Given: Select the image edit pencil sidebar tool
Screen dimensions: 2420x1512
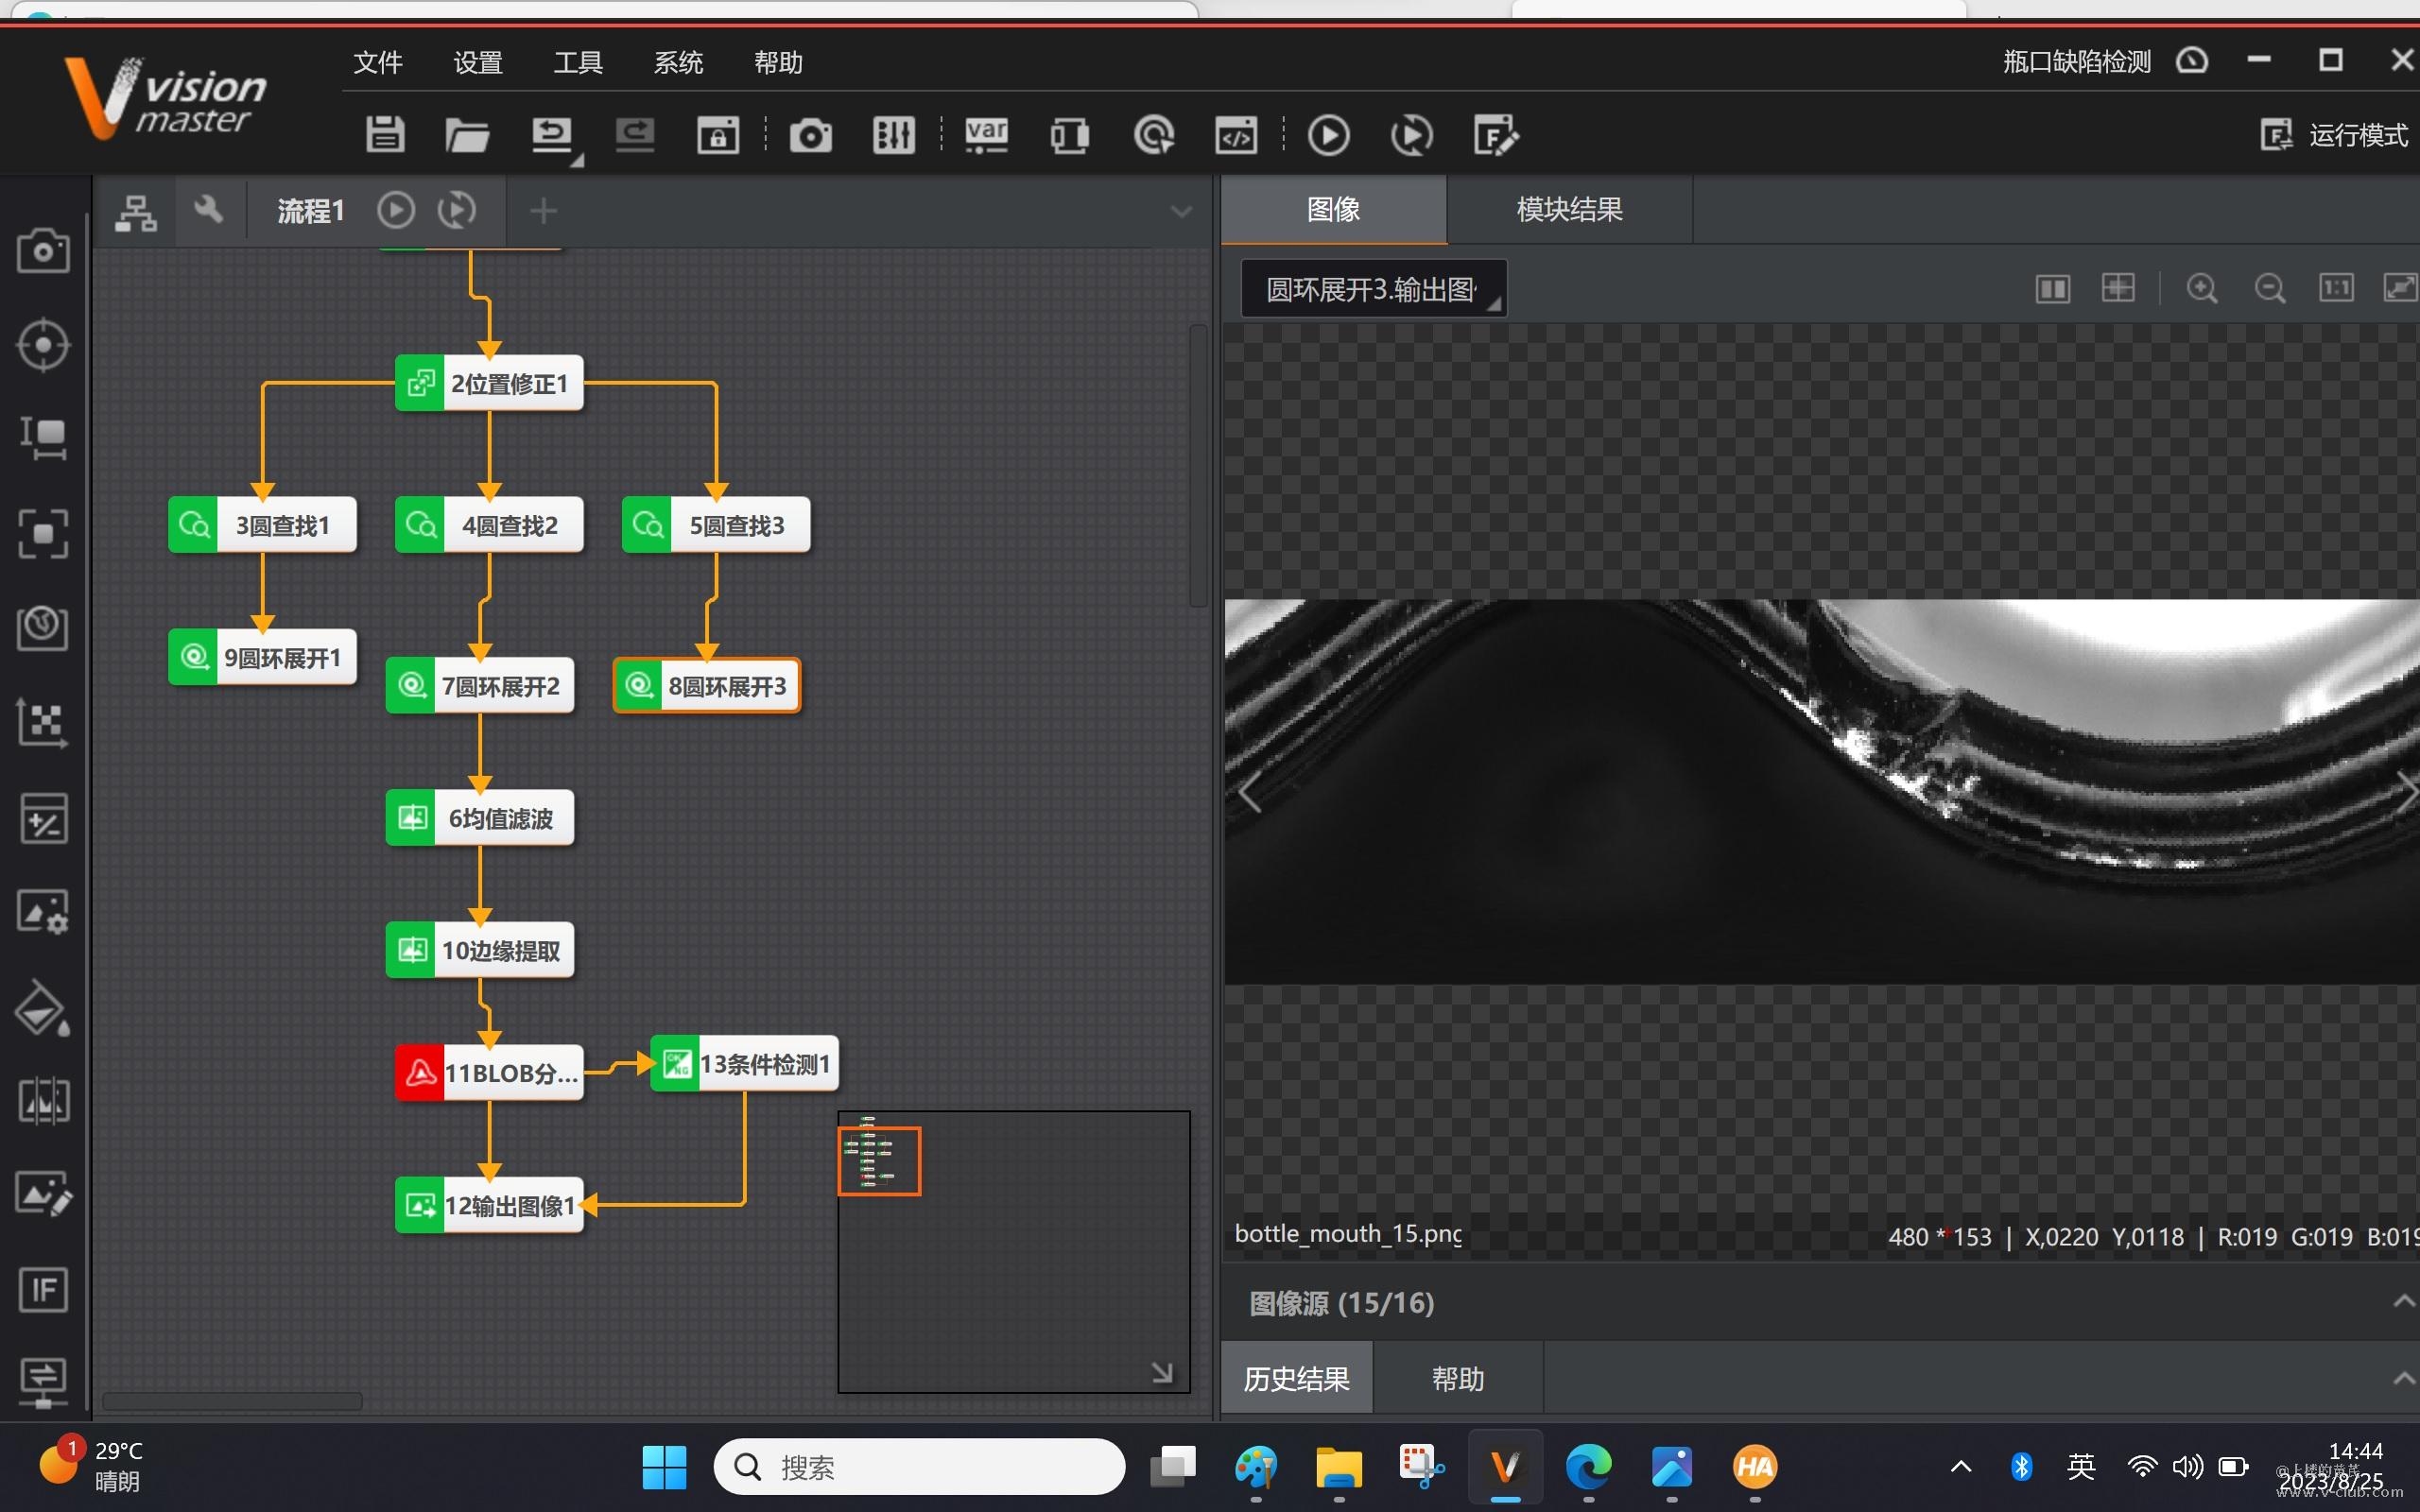Looking at the screenshot, I should 43,1194.
